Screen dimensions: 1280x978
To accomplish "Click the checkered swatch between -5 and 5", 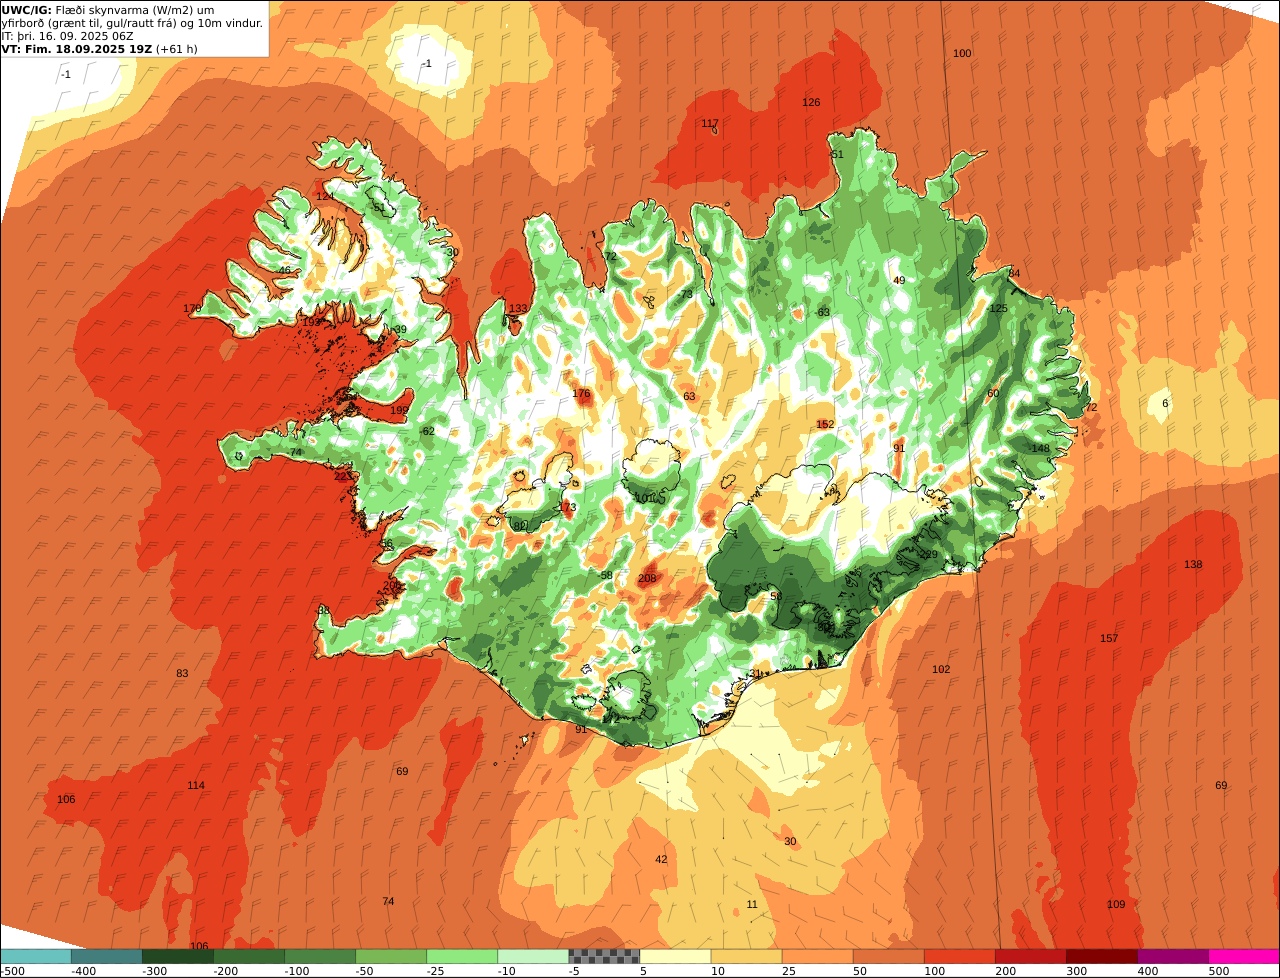I will (604, 956).
